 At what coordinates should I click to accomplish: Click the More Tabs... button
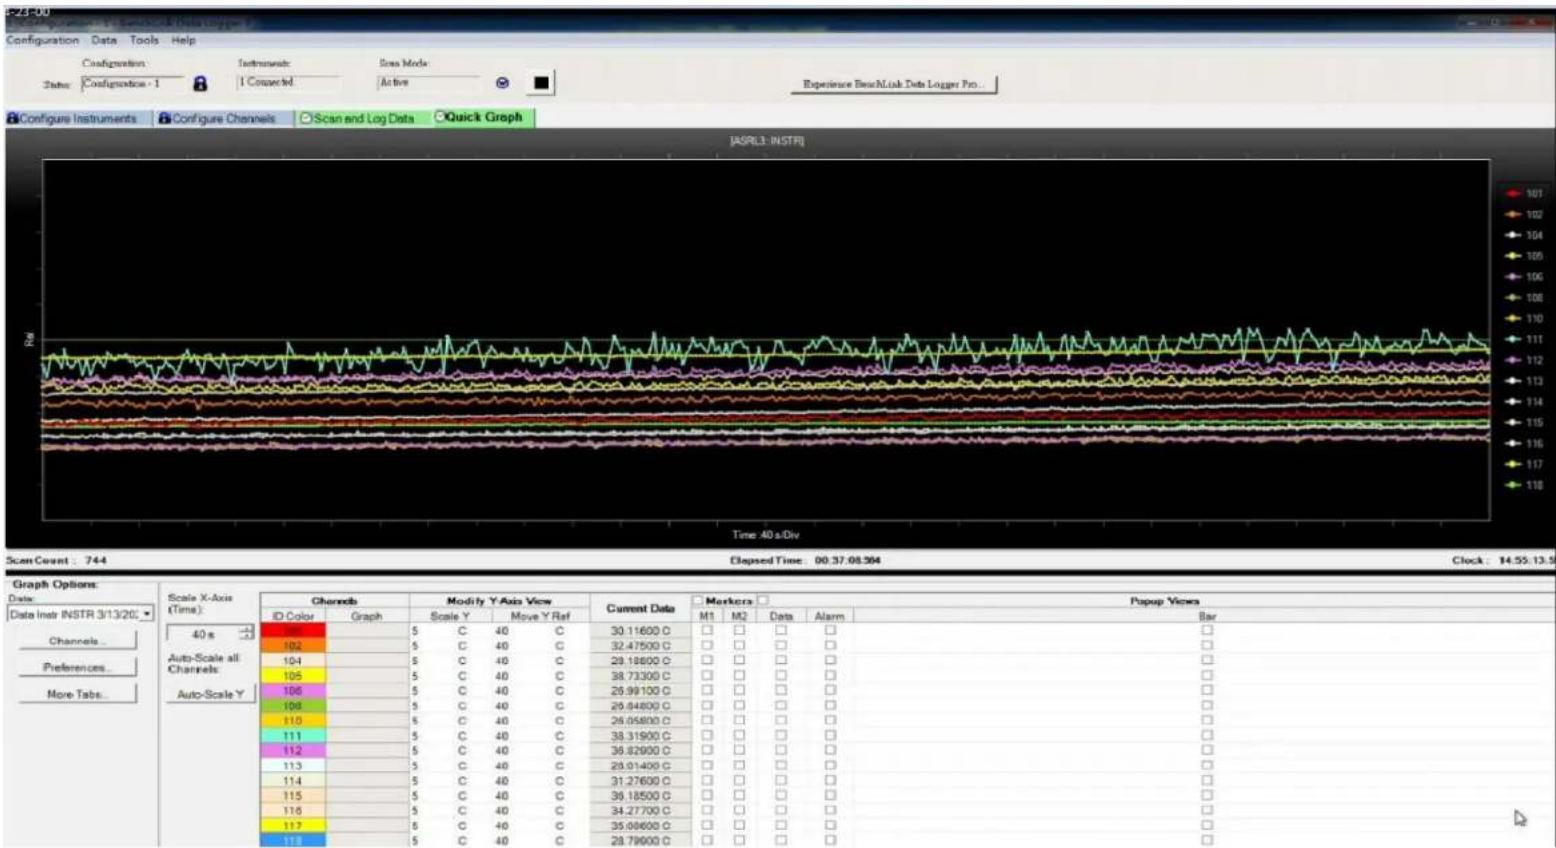coord(77,694)
